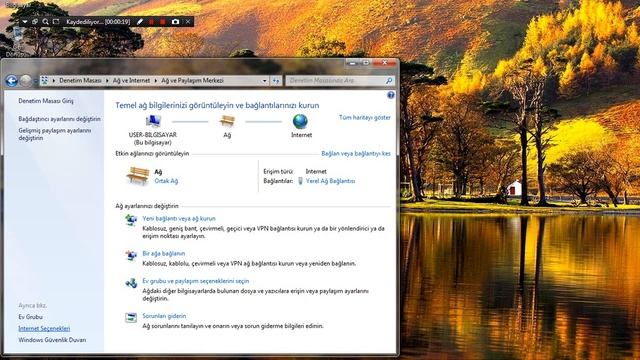The width and height of the screenshot is (640, 360).
Task: Click Yeni bağlantı veya ağ kurun
Action: [179, 219]
